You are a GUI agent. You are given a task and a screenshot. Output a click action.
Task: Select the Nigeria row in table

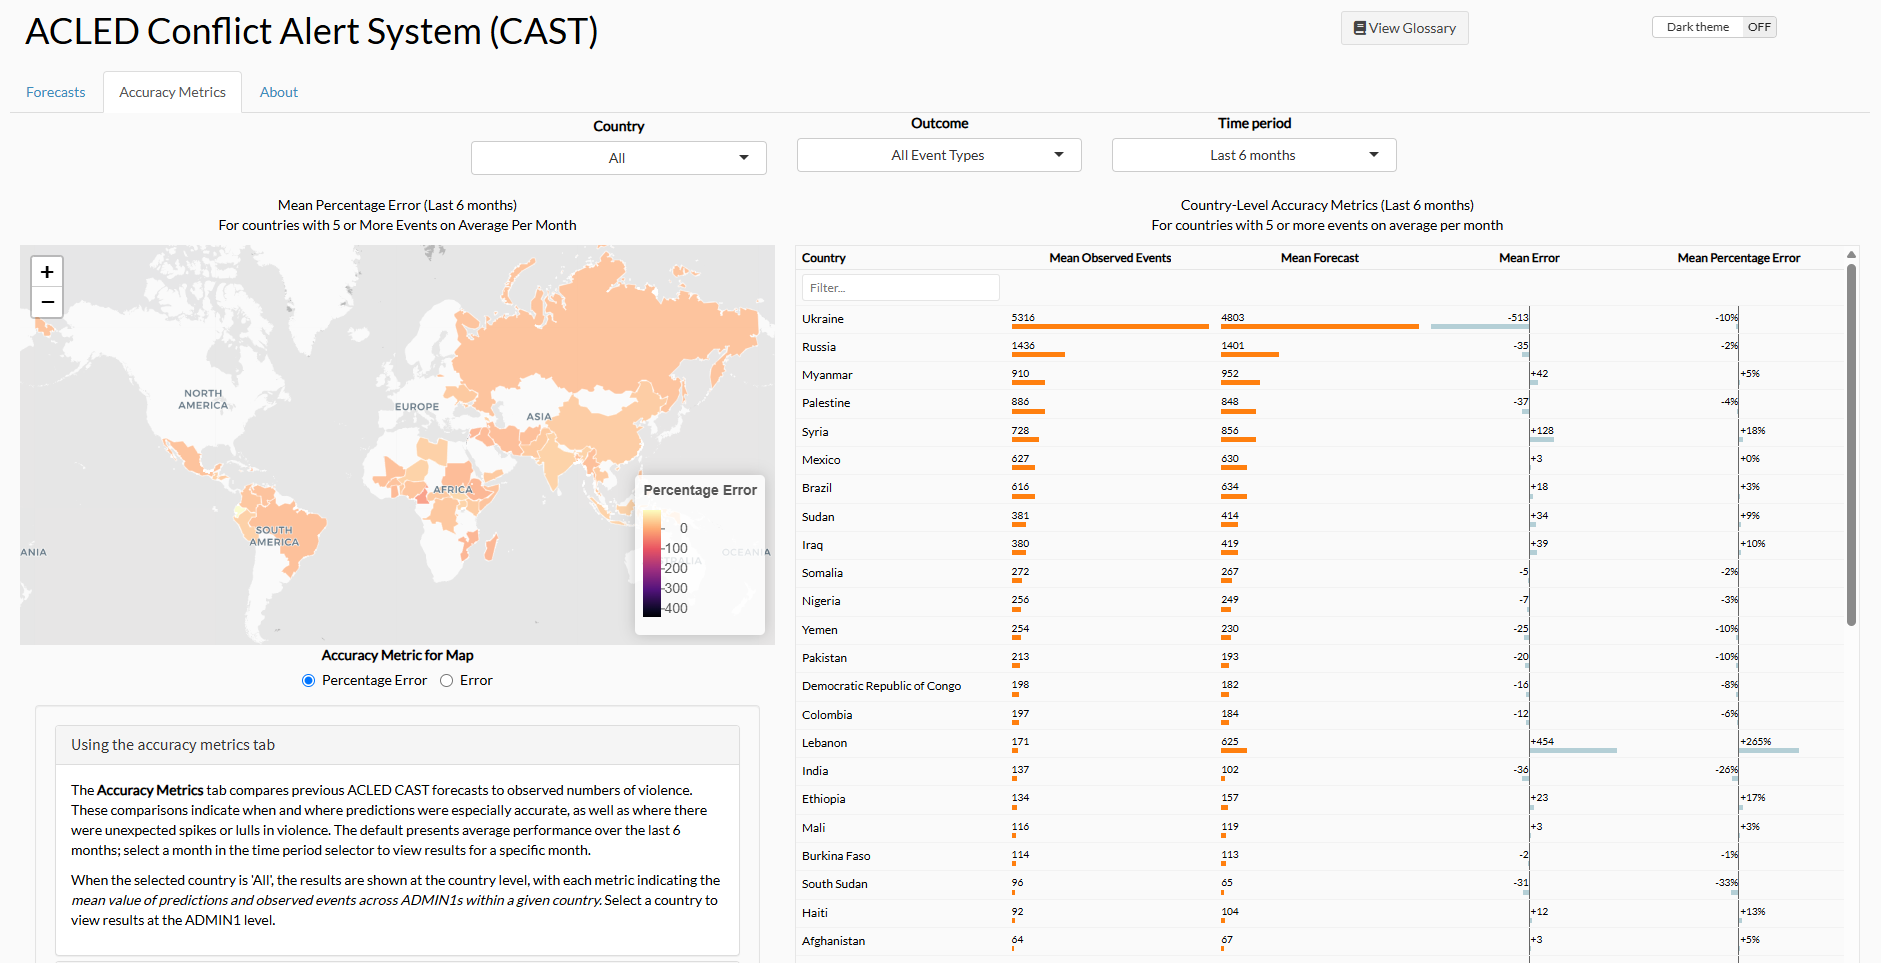click(1320, 601)
